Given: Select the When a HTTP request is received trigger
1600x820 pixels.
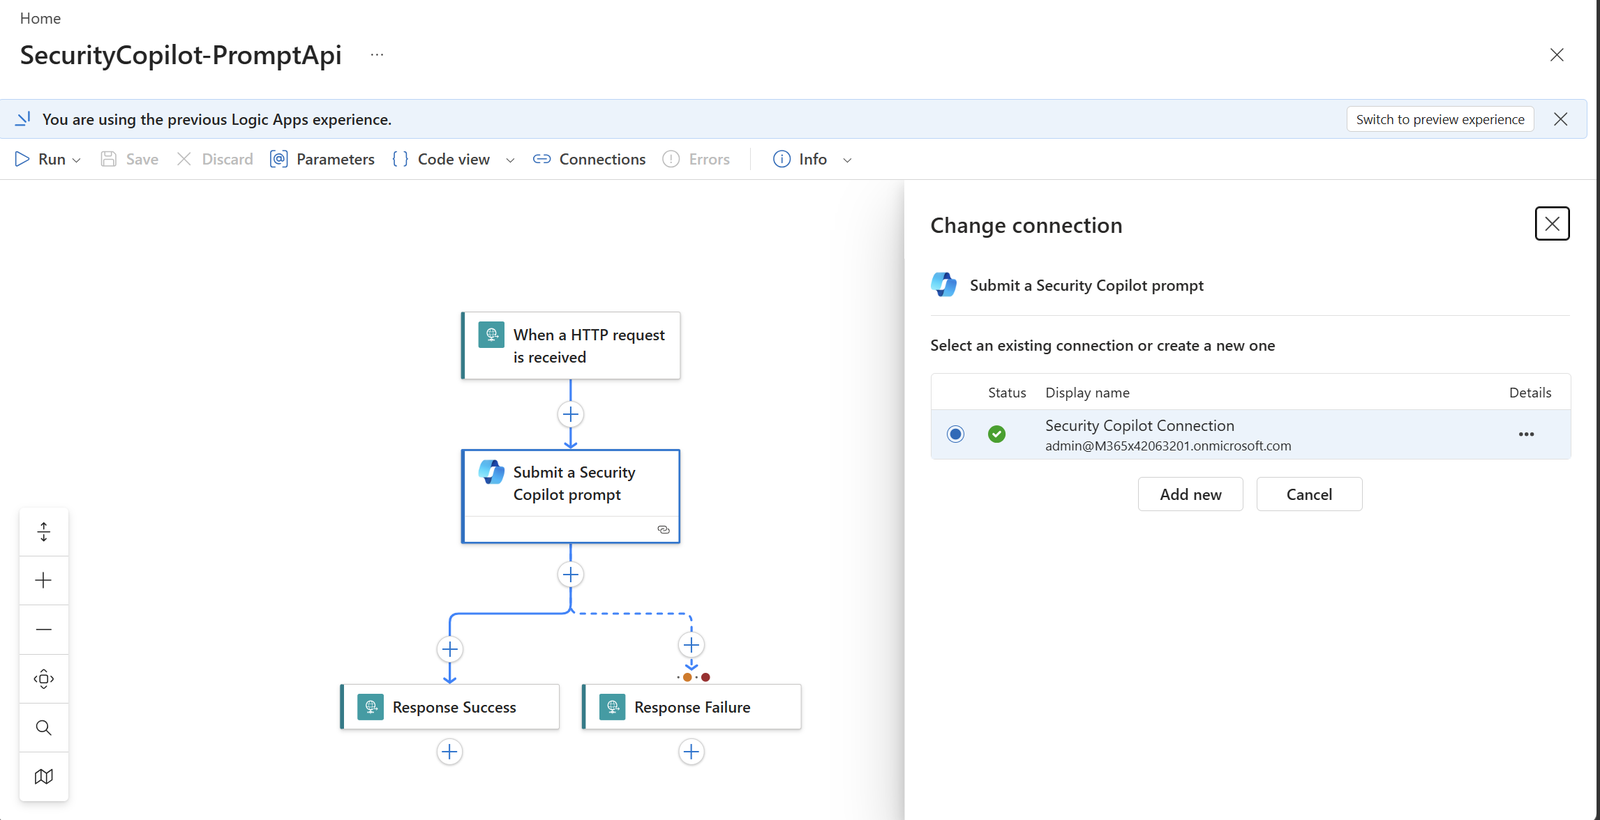Looking at the screenshot, I should click(571, 346).
